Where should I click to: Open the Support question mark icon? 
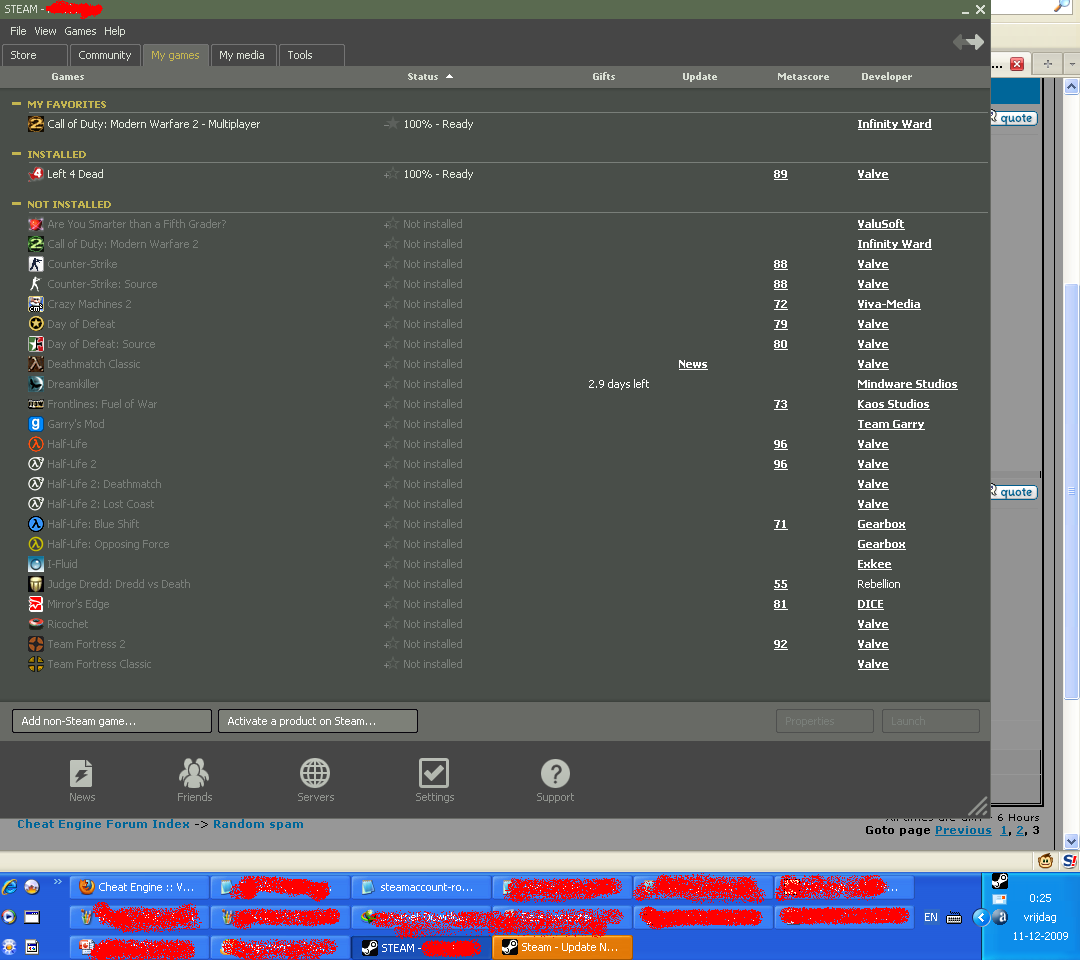click(x=555, y=773)
